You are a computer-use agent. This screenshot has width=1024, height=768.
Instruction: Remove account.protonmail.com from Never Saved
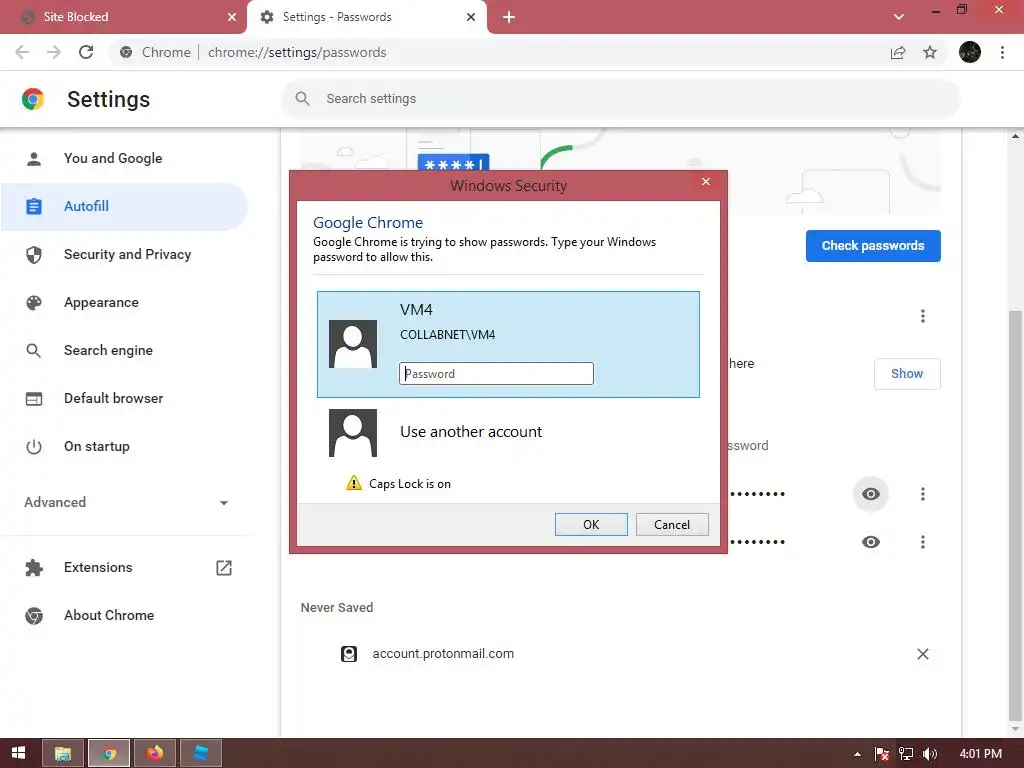[x=923, y=654]
